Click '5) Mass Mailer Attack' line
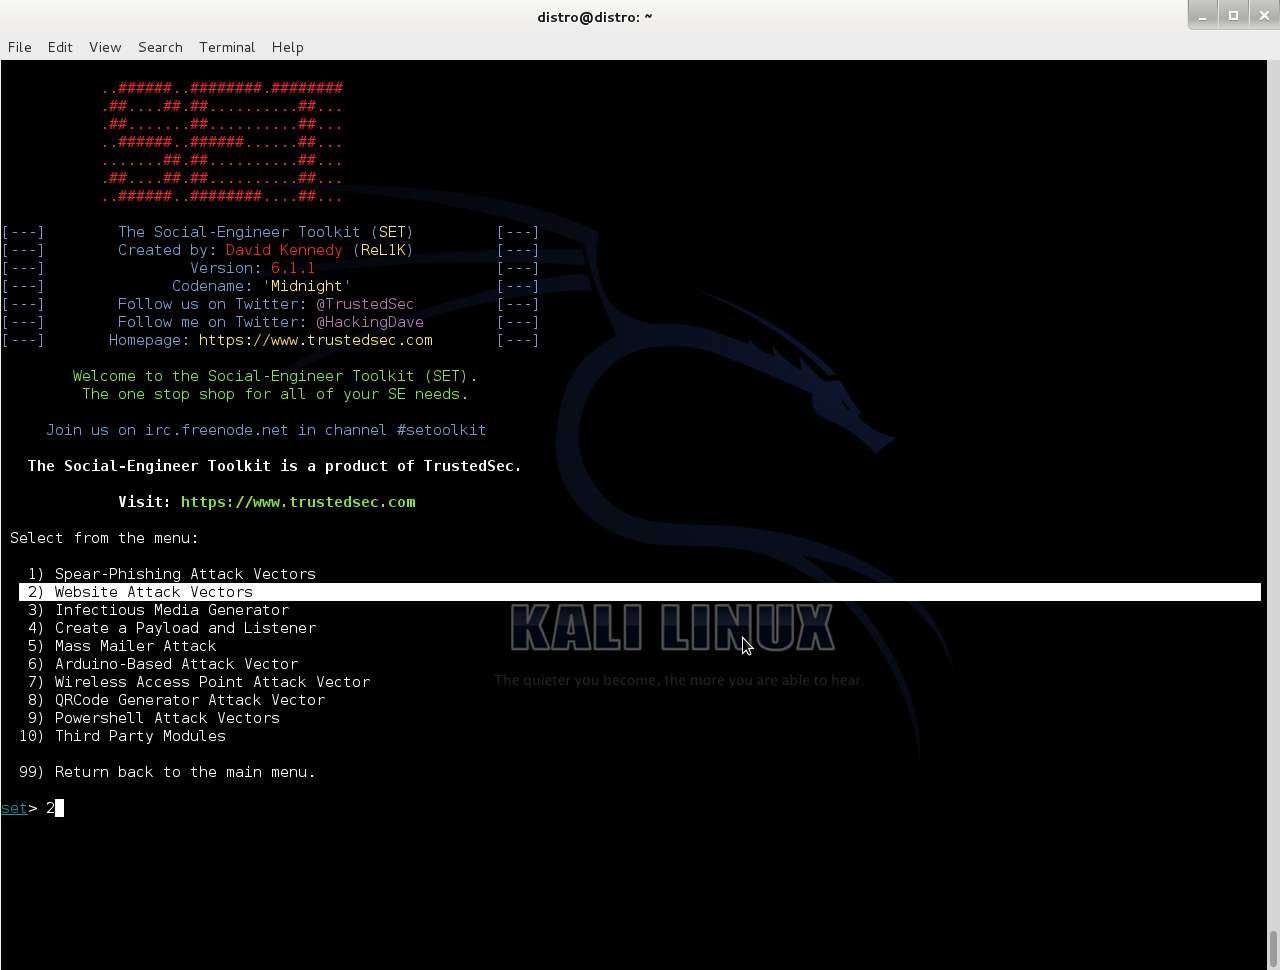 point(122,646)
